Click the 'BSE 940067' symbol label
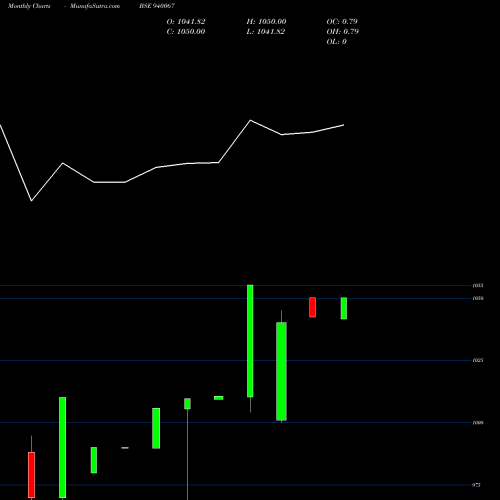This screenshot has height=500, width=500. click(157, 6)
